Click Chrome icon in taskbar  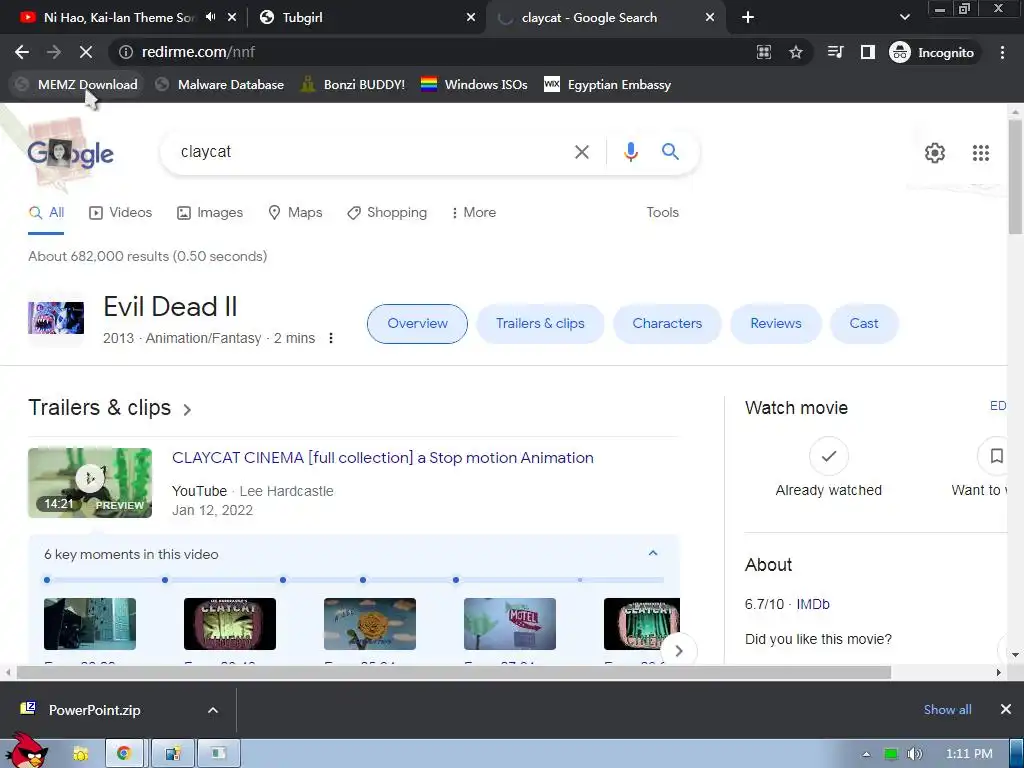pyautogui.click(x=124, y=754)
